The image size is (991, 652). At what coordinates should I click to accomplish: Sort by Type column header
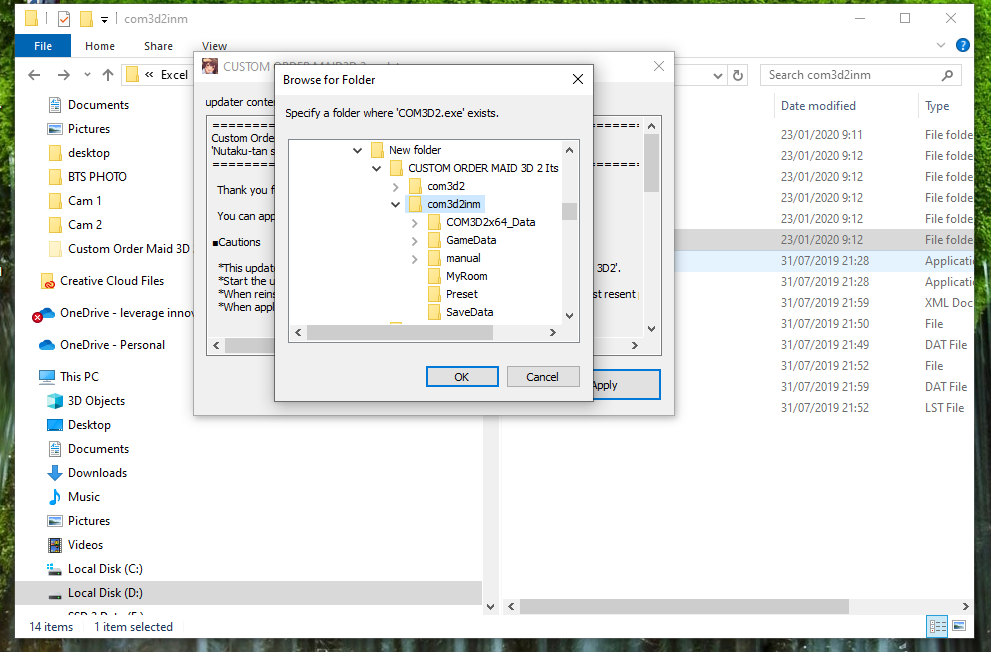pos(937,106)
